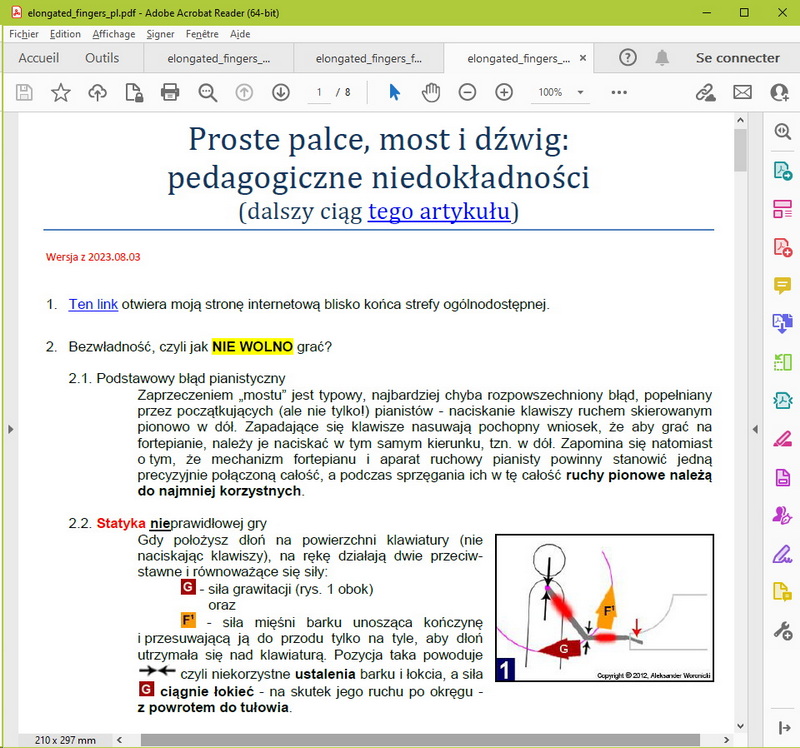Open the Comment tool in right sidebar
The height and width of the screenshot is (748, 800).
(782, 285)
